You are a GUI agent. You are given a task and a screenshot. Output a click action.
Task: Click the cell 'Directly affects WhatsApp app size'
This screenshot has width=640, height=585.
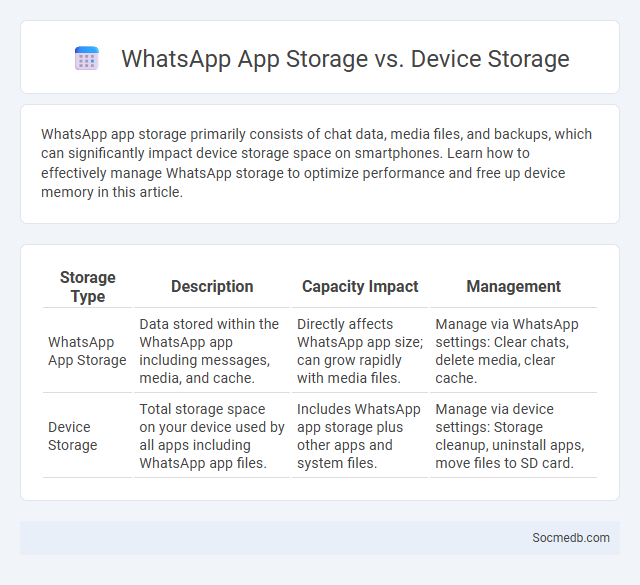[x=360, y=351]
